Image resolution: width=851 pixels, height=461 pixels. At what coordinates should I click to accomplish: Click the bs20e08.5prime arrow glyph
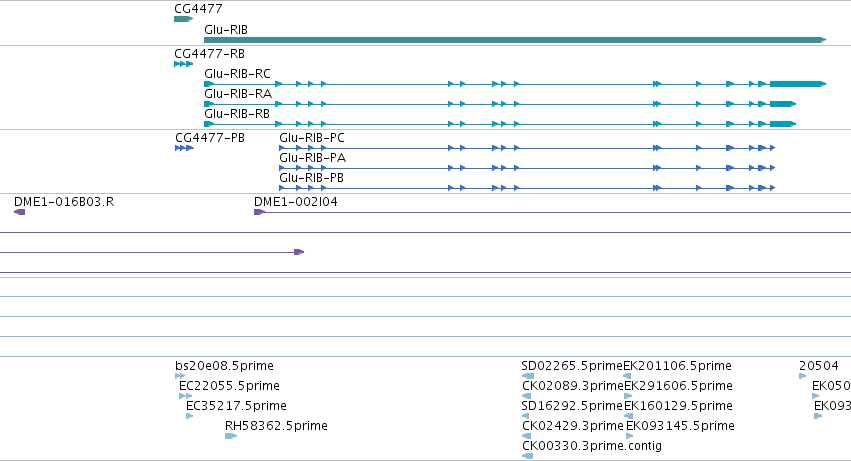point(180,376)
